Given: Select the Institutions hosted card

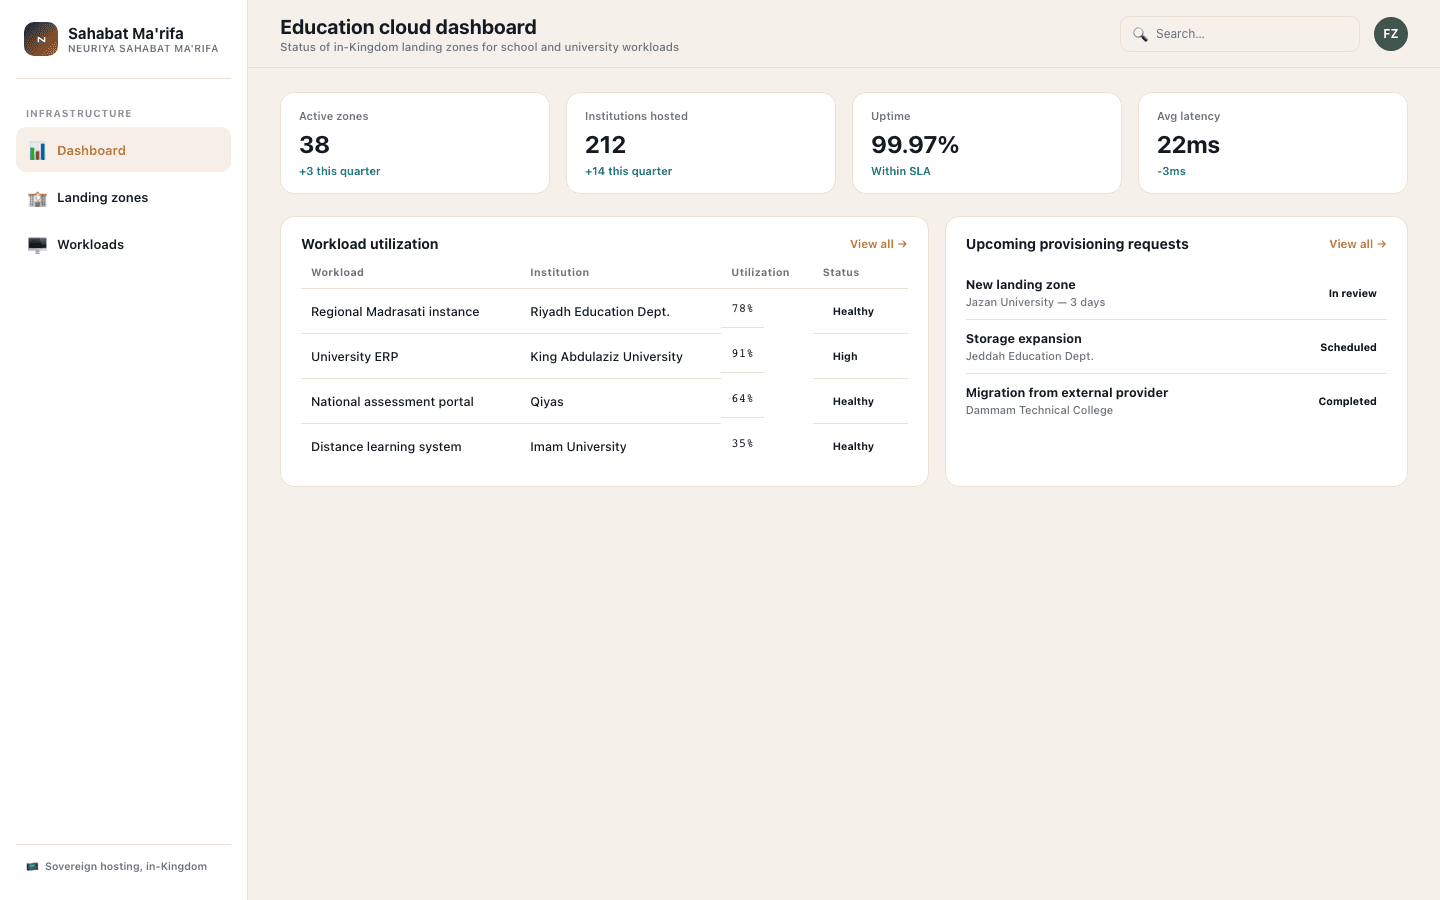Looking at the screenshot, I should 701,143.
